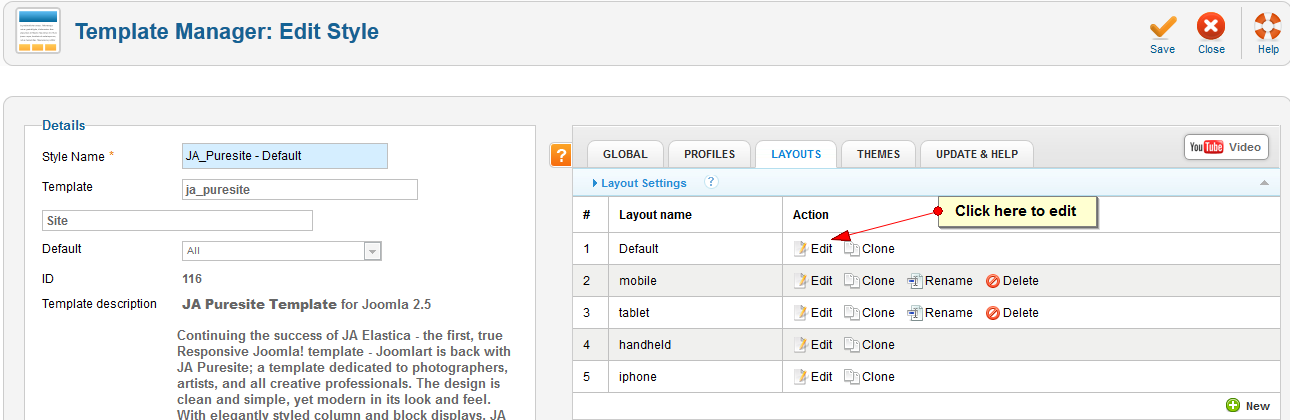Collapse panel using the gray arrow at right

point(1264,183)
